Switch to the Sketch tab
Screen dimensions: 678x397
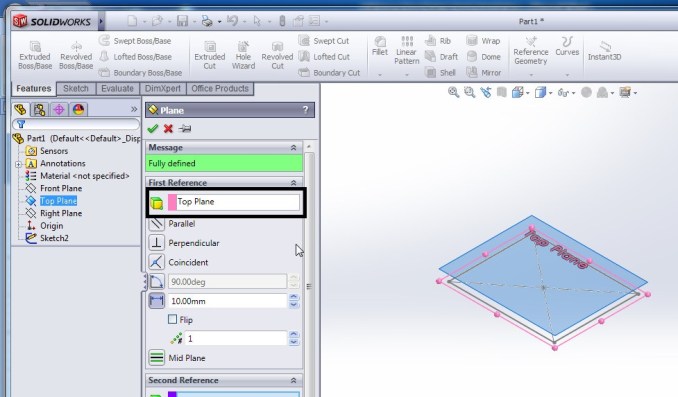pos(76,89)
